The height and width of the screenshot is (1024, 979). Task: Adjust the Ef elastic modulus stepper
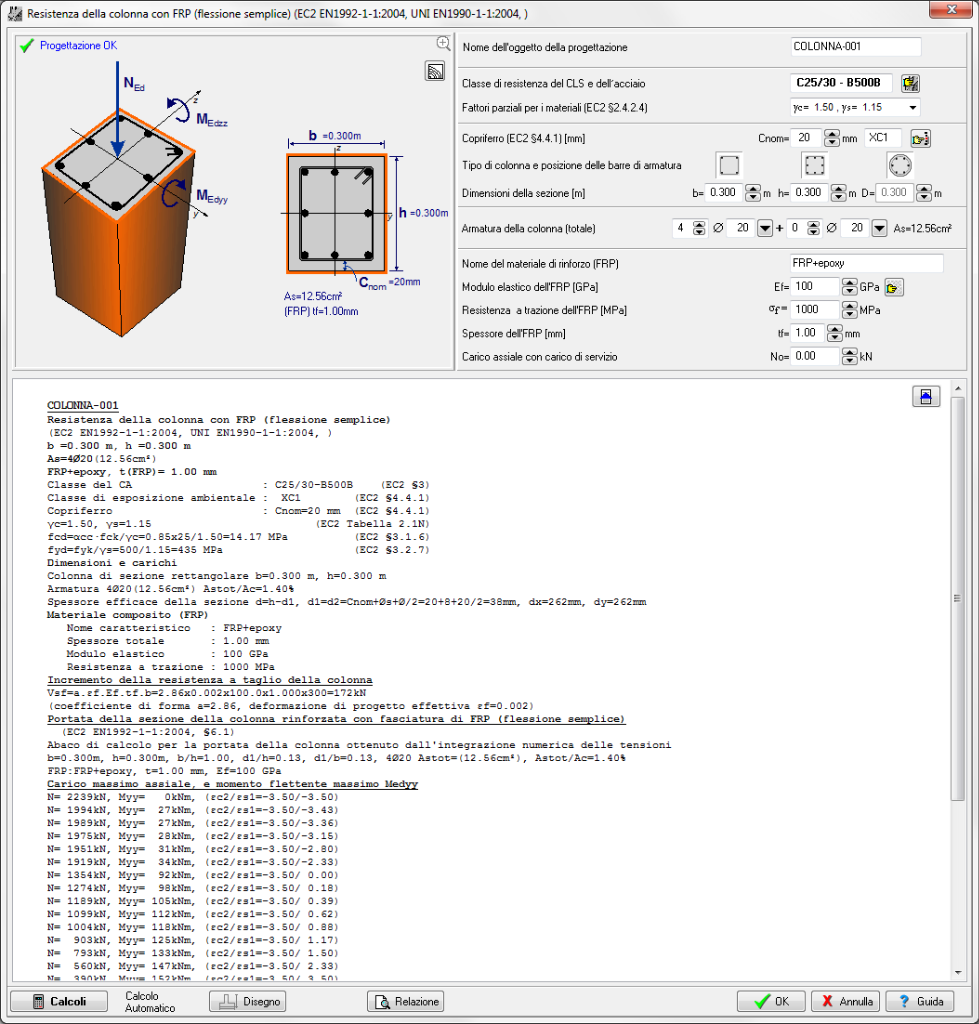[849, 287]
